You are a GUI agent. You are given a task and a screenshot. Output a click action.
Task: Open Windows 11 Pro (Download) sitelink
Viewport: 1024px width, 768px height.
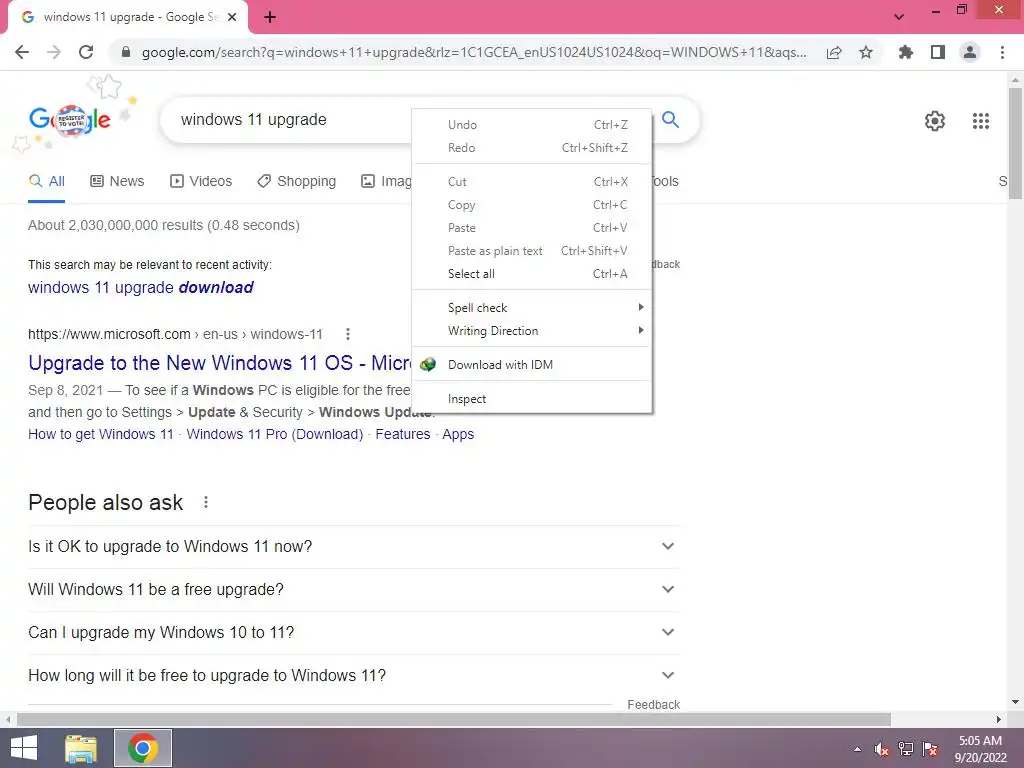click(x=275, y=434)
